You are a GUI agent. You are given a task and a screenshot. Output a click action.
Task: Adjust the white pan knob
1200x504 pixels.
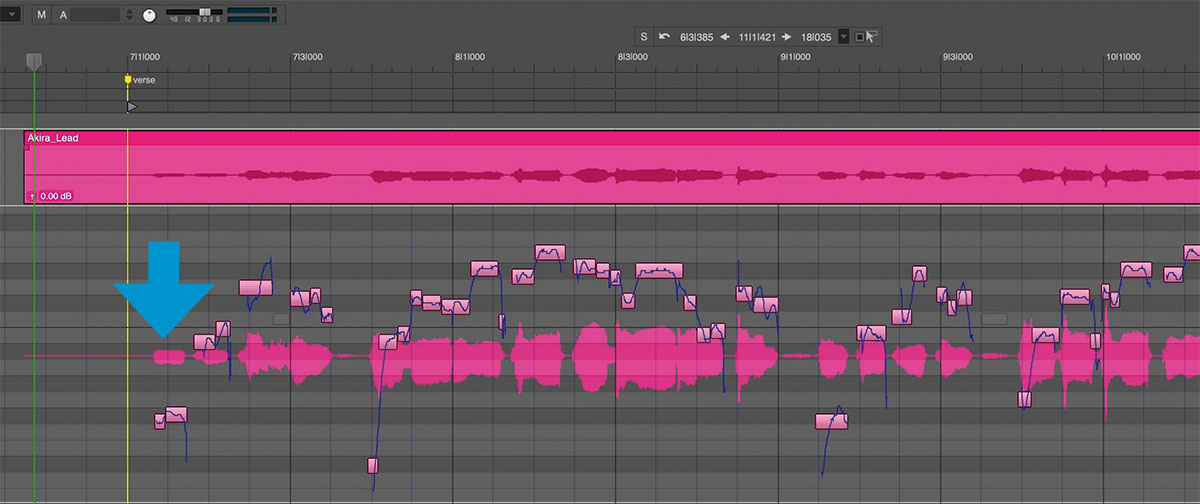pyautogui.click(x=149, y=15)
